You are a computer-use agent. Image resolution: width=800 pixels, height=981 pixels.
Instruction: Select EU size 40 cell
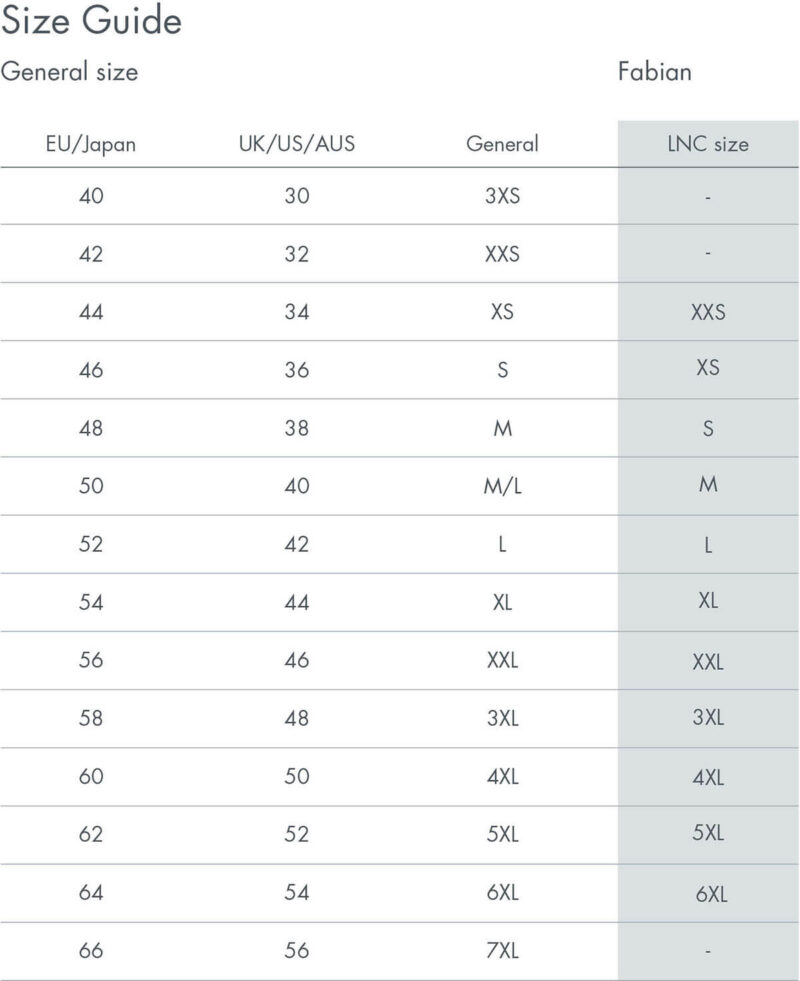[x=91, y=196]
